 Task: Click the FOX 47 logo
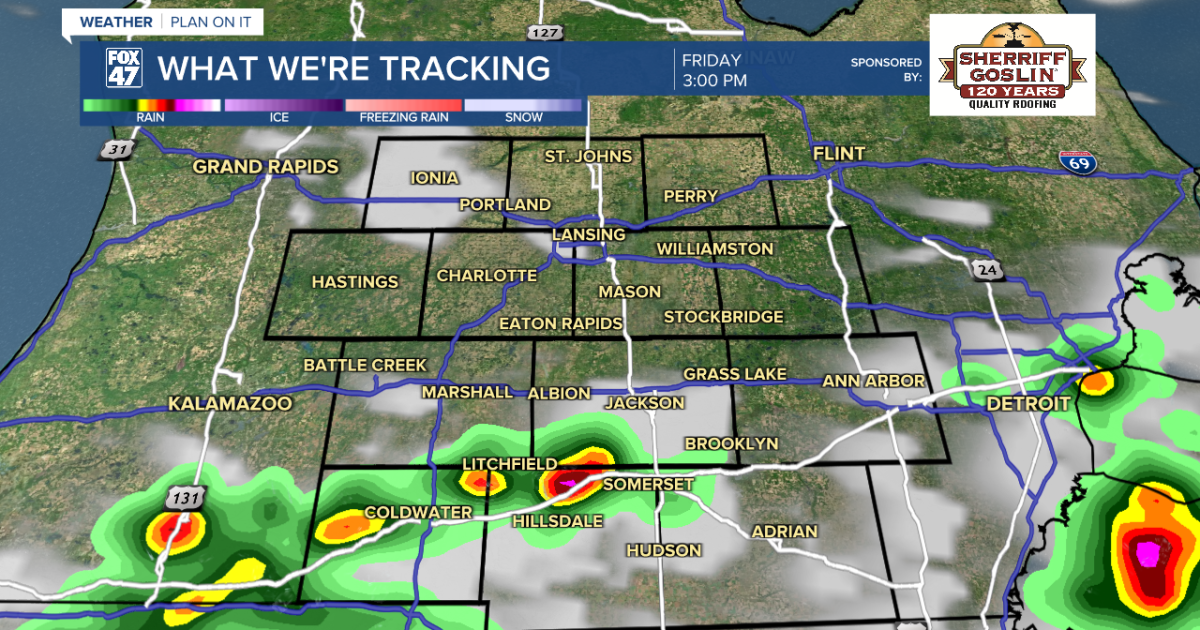pyautogui.click(x=124, y=69)
